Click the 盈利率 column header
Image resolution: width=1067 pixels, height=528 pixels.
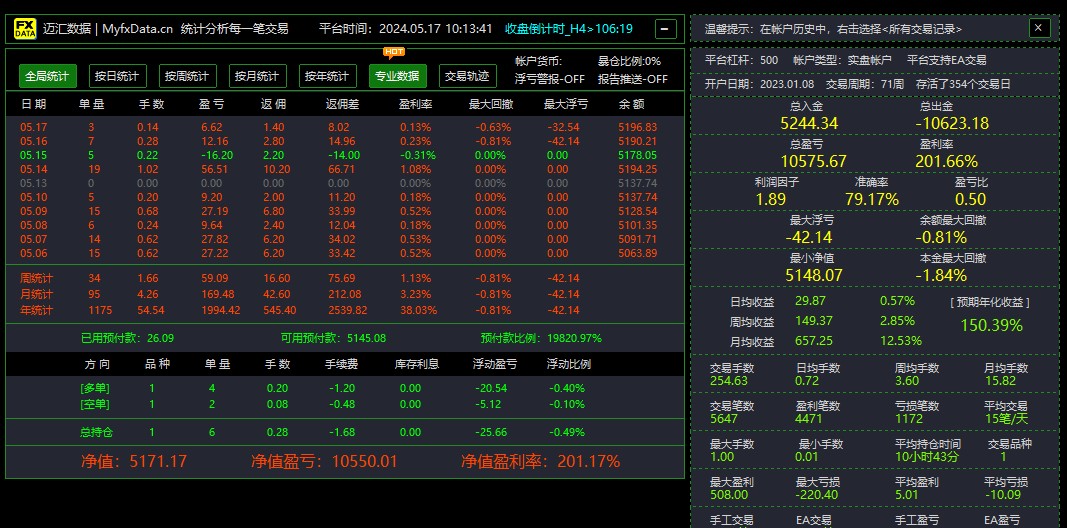coord(415,104)
